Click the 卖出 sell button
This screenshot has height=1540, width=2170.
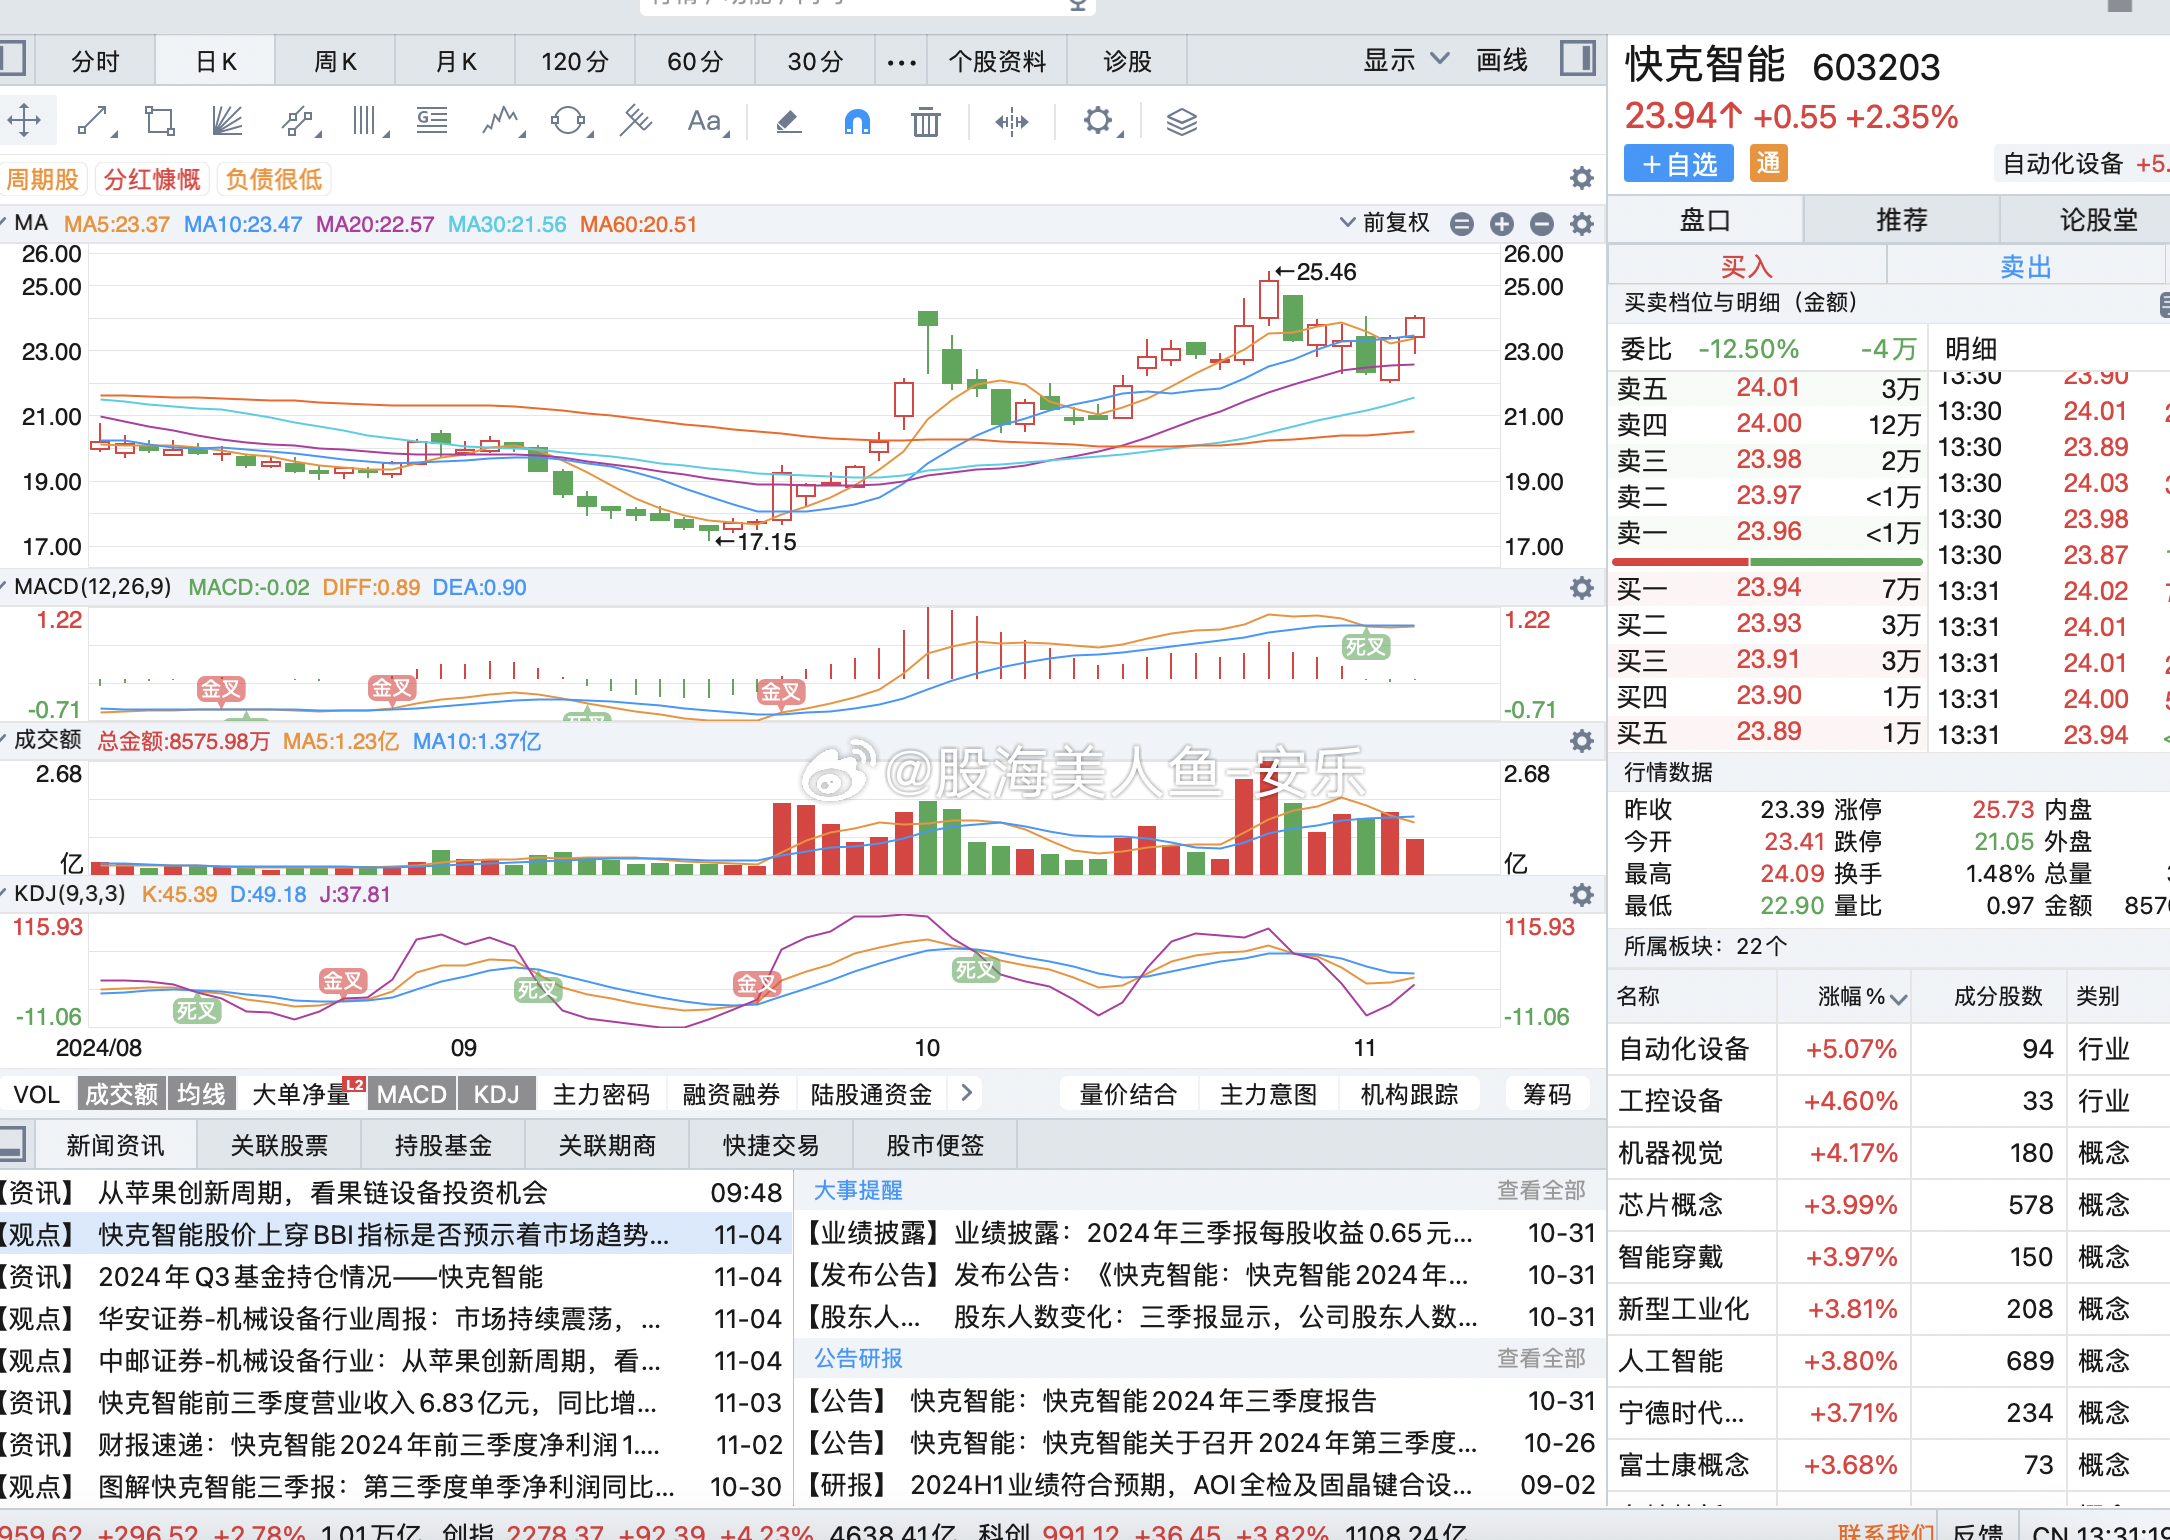pos(2025,266)
